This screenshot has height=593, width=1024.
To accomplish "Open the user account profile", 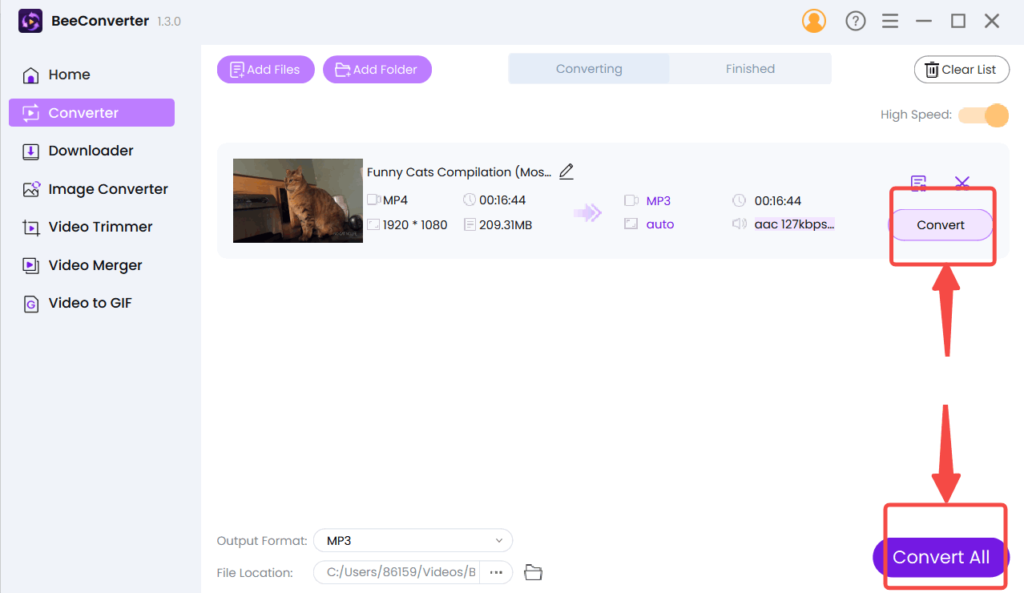I will [814, 20].
